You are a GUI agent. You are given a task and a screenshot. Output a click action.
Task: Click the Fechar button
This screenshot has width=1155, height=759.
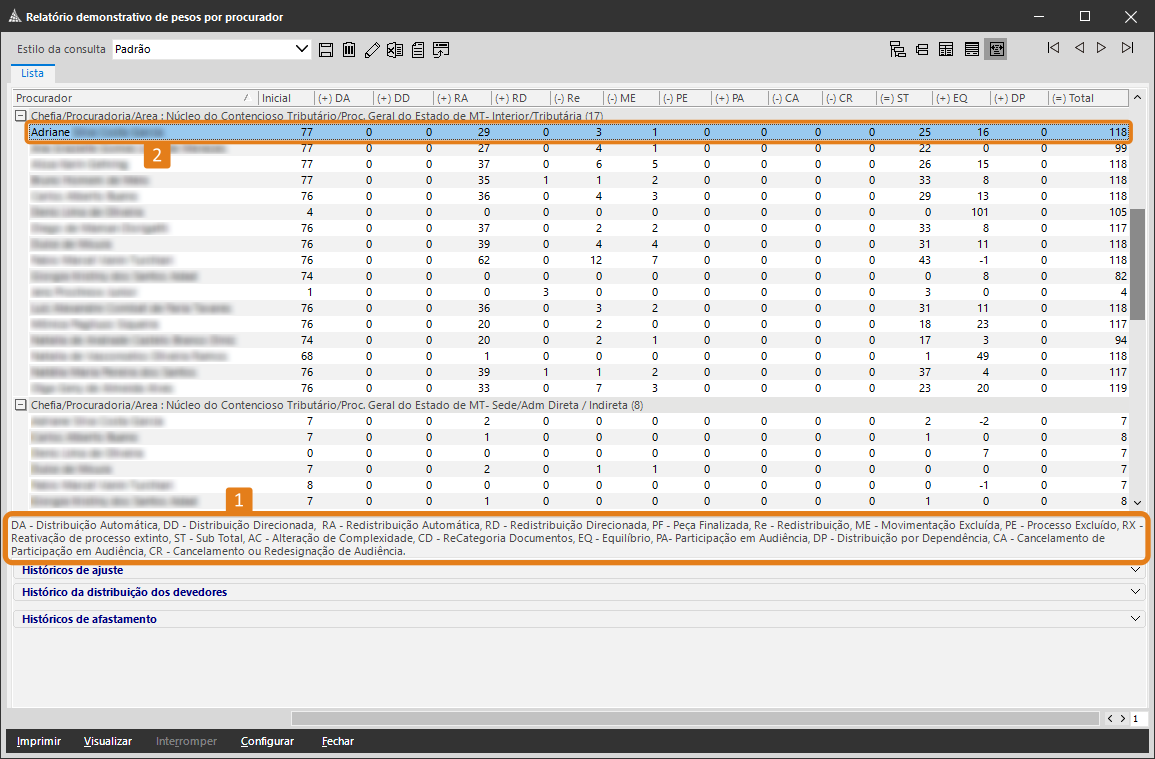(x=338, y=741)
